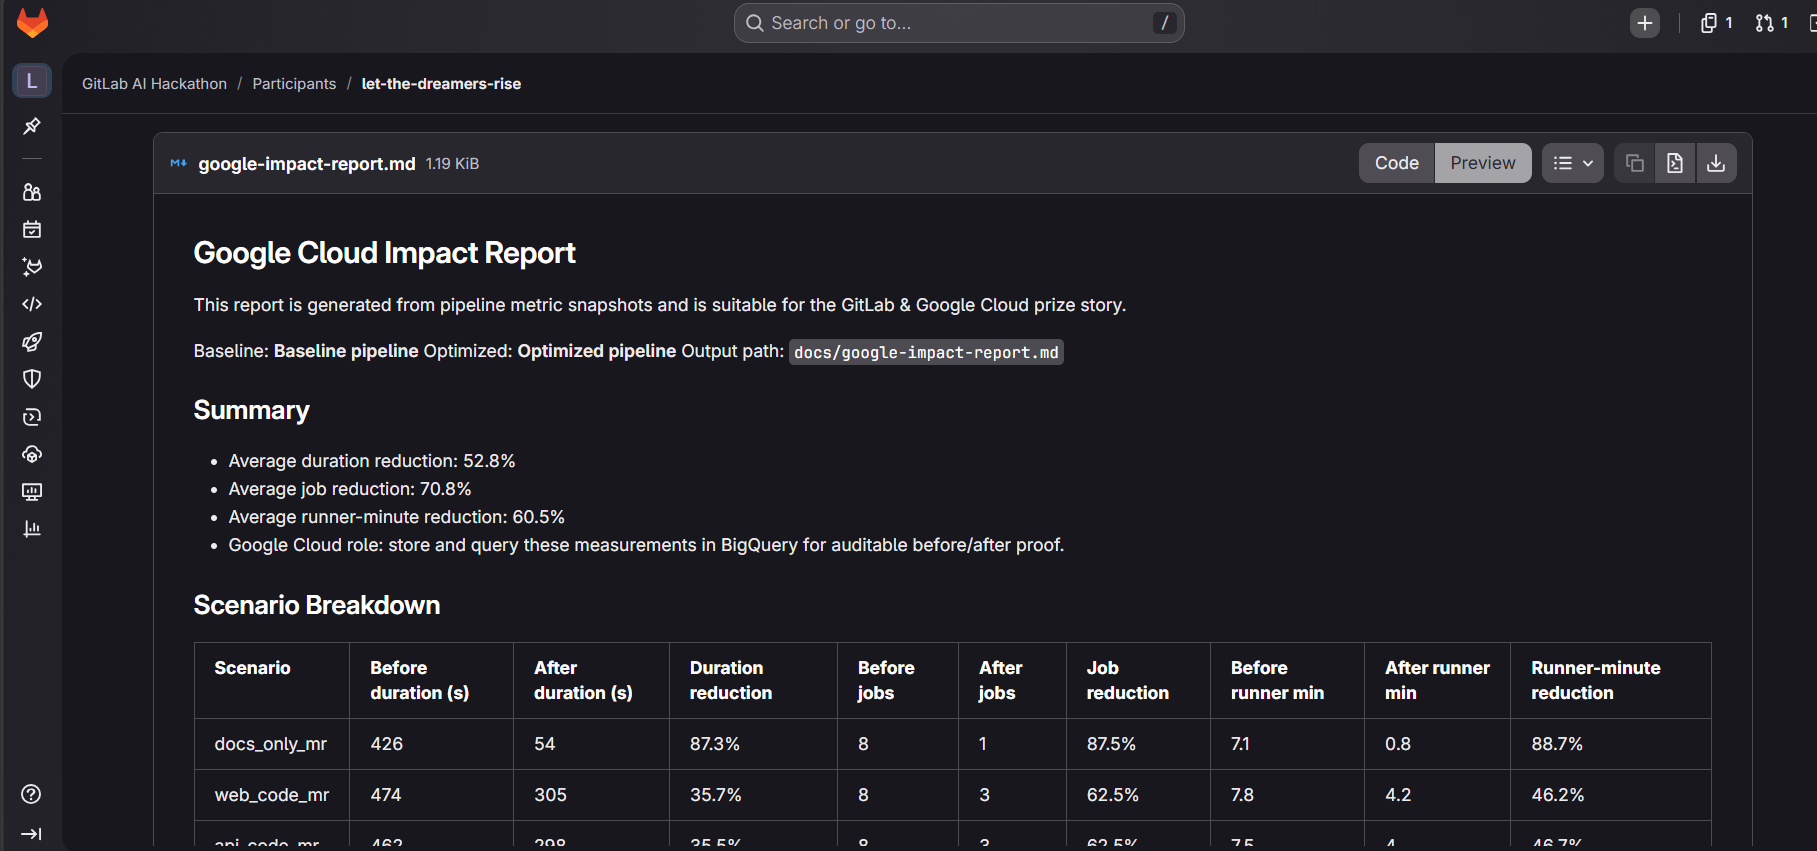Open assigned issues counter icon

click(1716, 23)
